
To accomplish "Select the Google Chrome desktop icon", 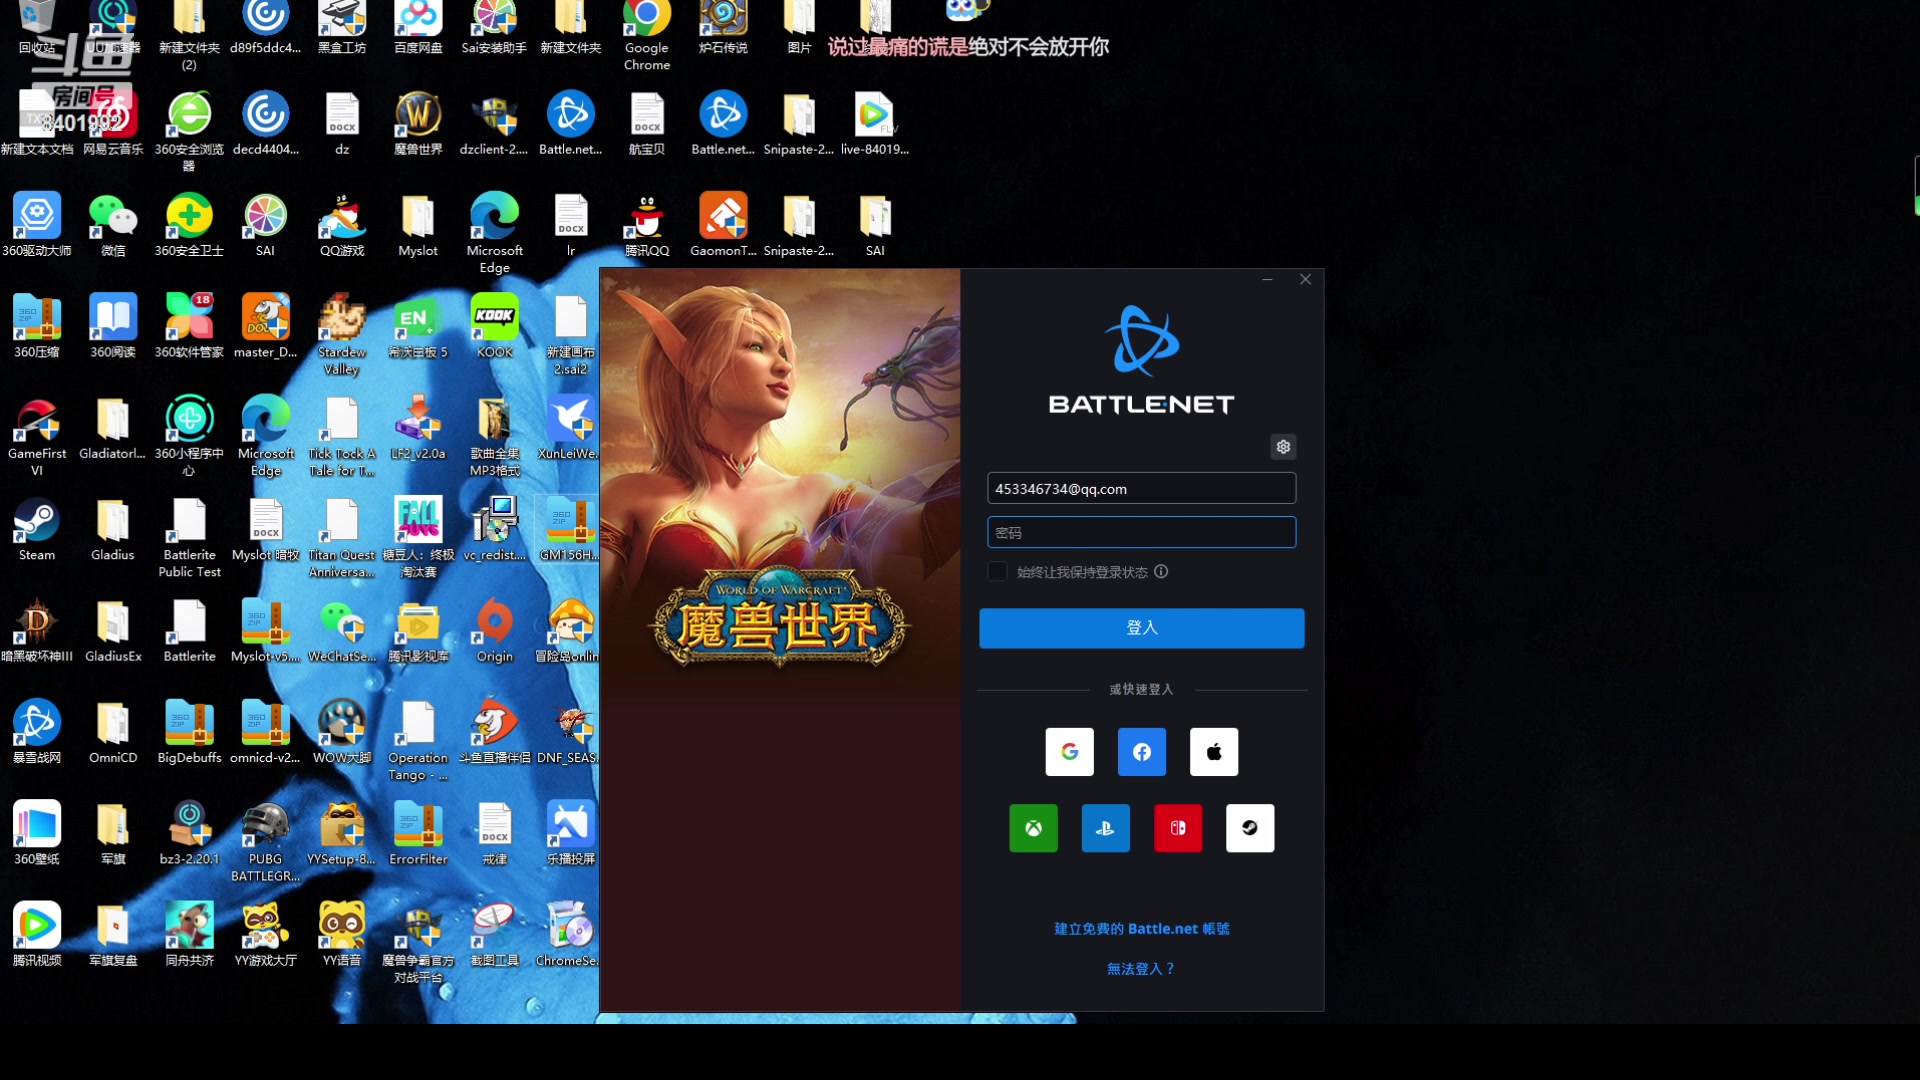I will (x=647, y=34).
